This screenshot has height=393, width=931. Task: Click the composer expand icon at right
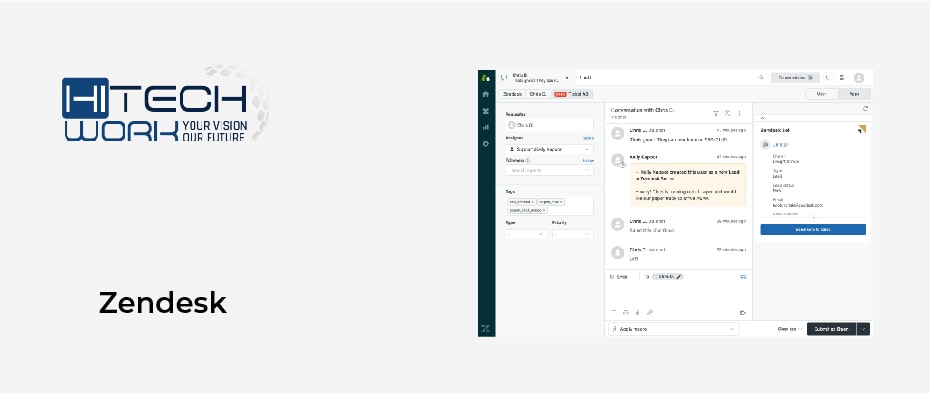[743, 312]
